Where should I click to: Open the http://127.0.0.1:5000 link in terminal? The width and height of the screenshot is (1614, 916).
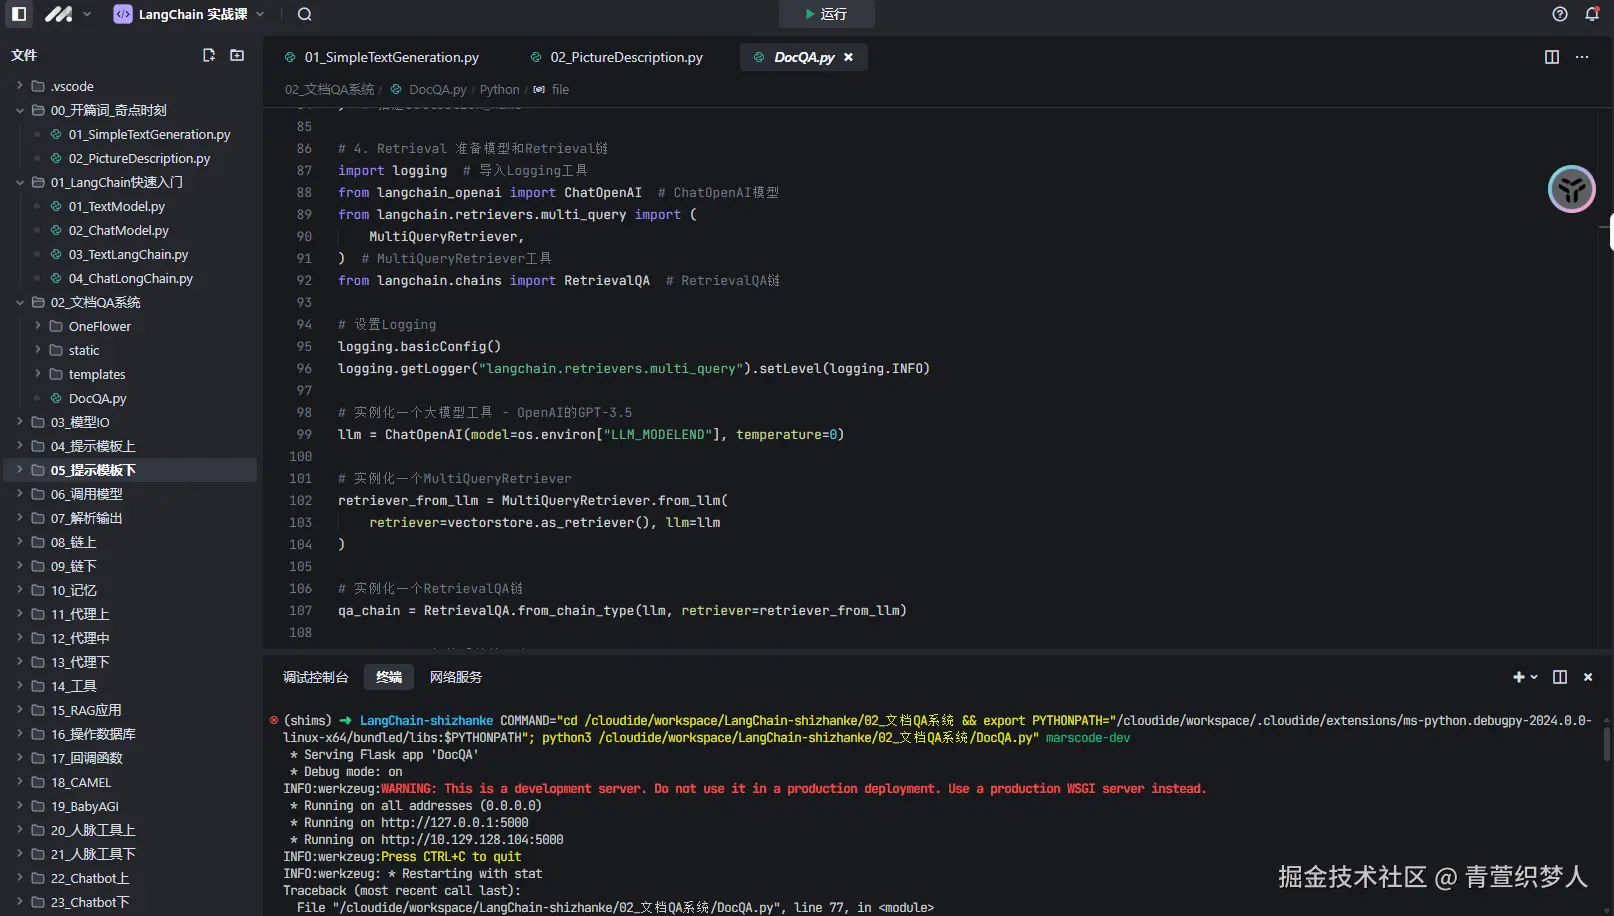pos(454,823)
